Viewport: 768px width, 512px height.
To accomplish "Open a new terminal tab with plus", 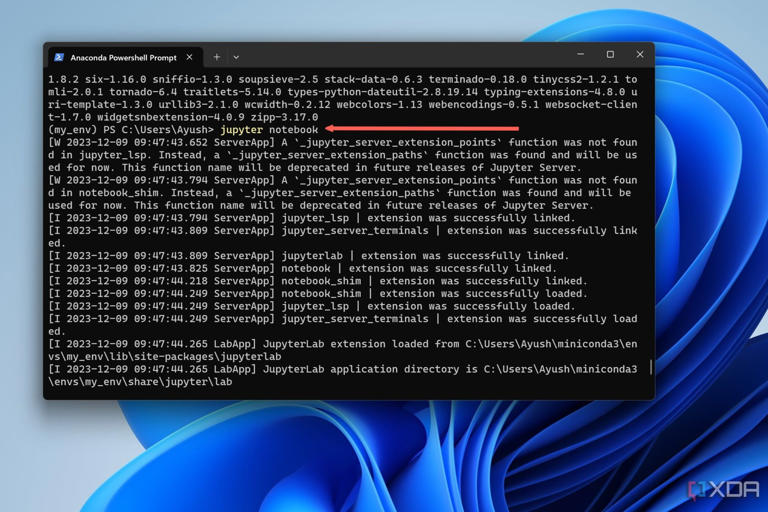I will (x=216, y=57).
